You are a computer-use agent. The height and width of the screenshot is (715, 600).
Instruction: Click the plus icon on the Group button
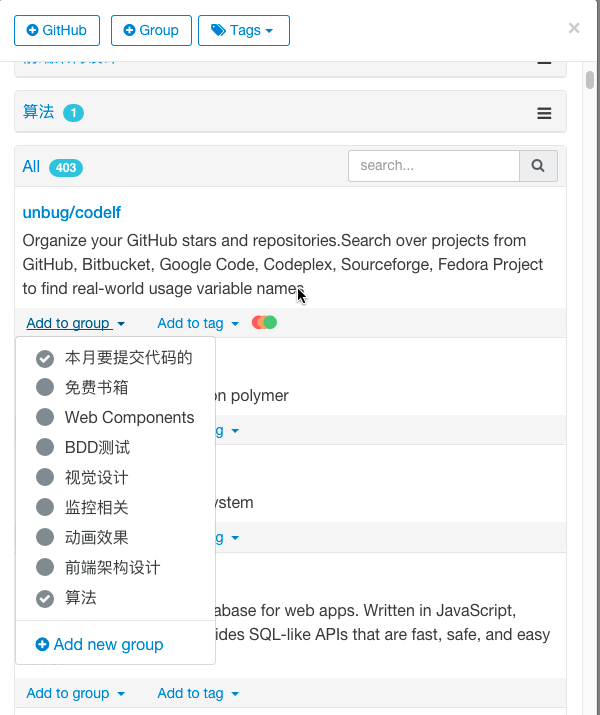pos(129,31)
